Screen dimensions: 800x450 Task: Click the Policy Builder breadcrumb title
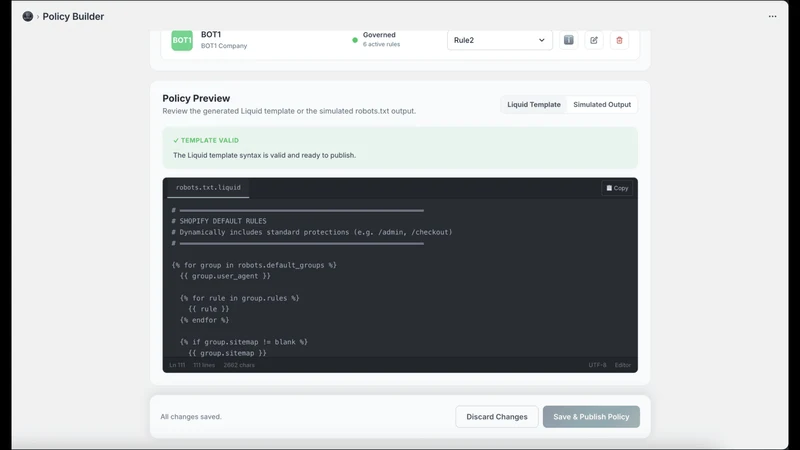click(73, 16)
